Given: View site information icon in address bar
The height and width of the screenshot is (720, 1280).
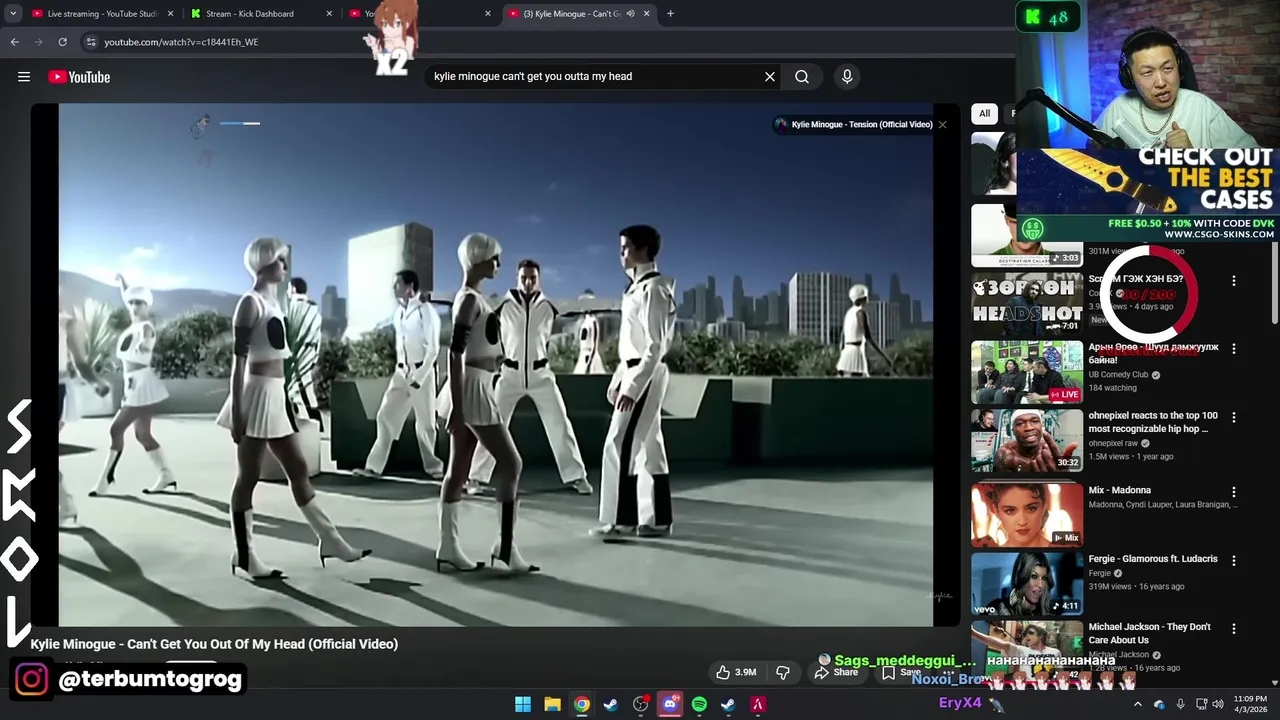Looking at the screenshot, I should (91, 42).
